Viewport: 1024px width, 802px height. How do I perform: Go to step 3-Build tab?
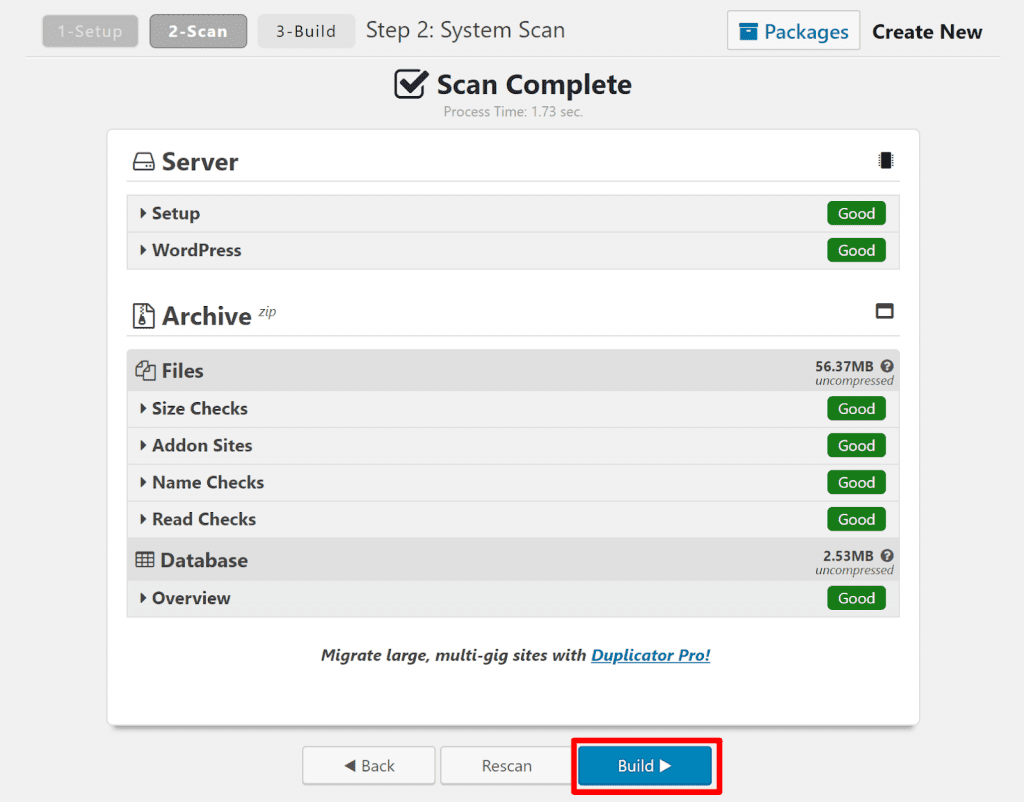[306, 32]
